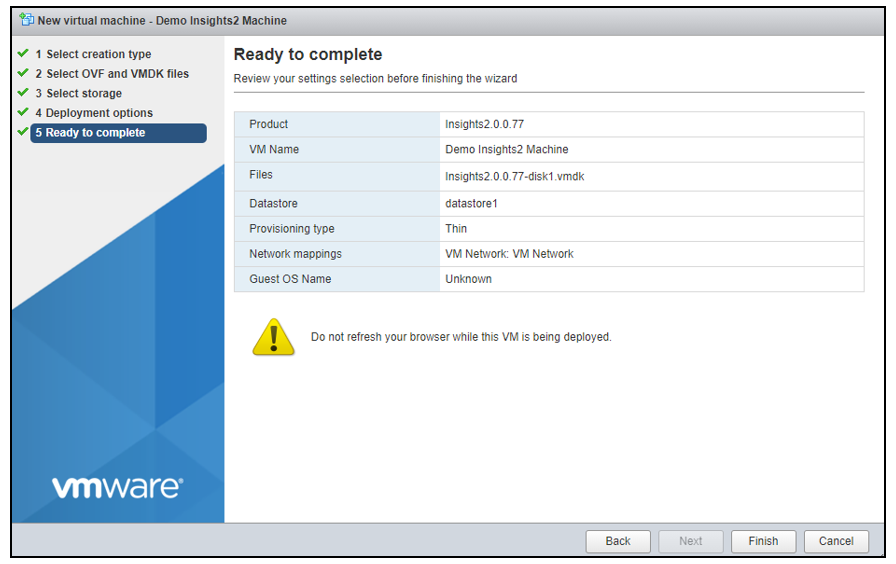The width and height of the screenshot is (896, 564).
Task: Click the Product label cell
Action: point(337,124)
